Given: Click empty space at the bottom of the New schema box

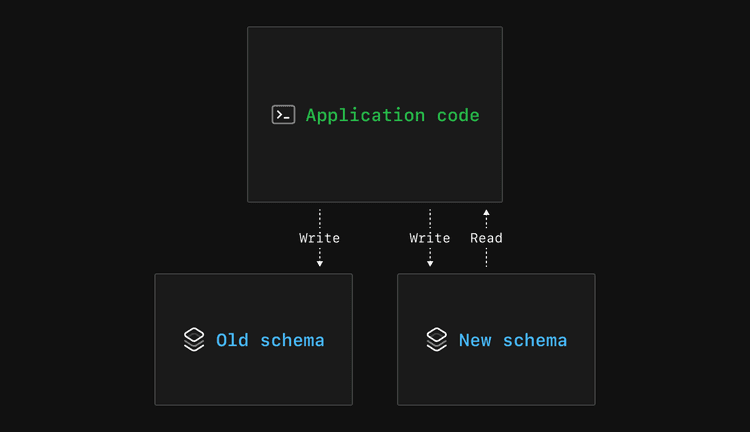Looking at the screenshot, I should pos(496,385).
